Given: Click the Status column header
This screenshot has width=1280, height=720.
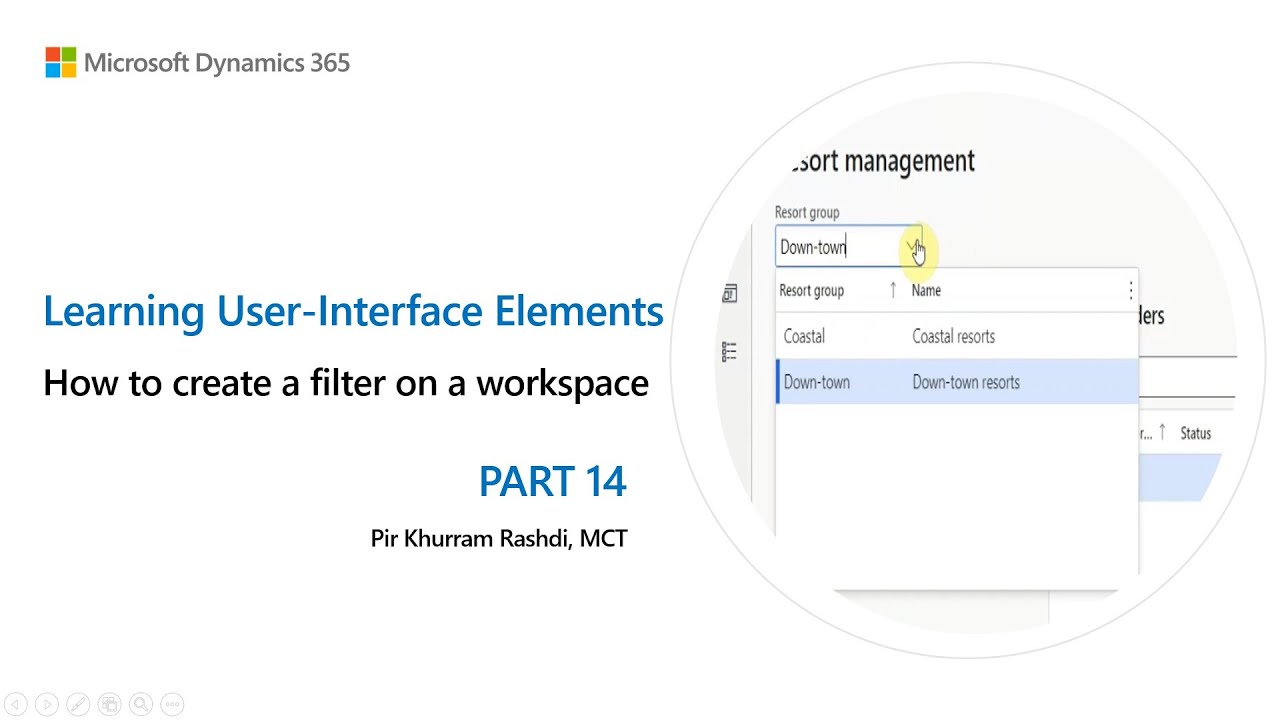Looking at the screenshot, I should pos(1195,433).
